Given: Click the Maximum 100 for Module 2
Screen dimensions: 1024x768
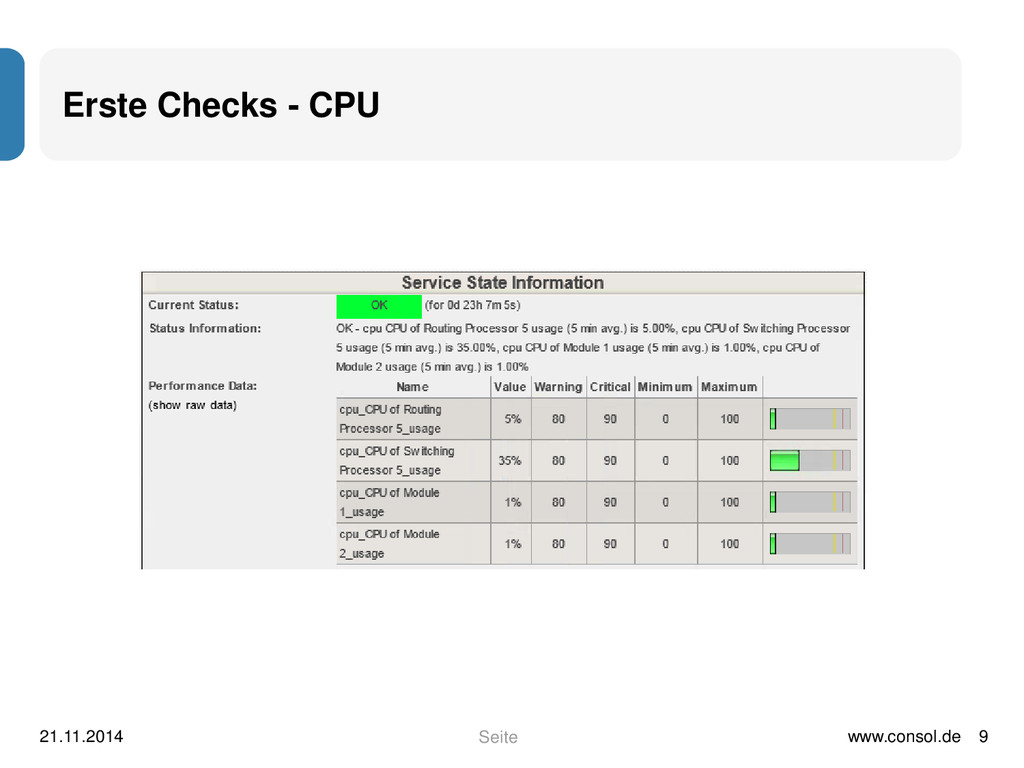Looking at the screenshot, I should point(729,544).
